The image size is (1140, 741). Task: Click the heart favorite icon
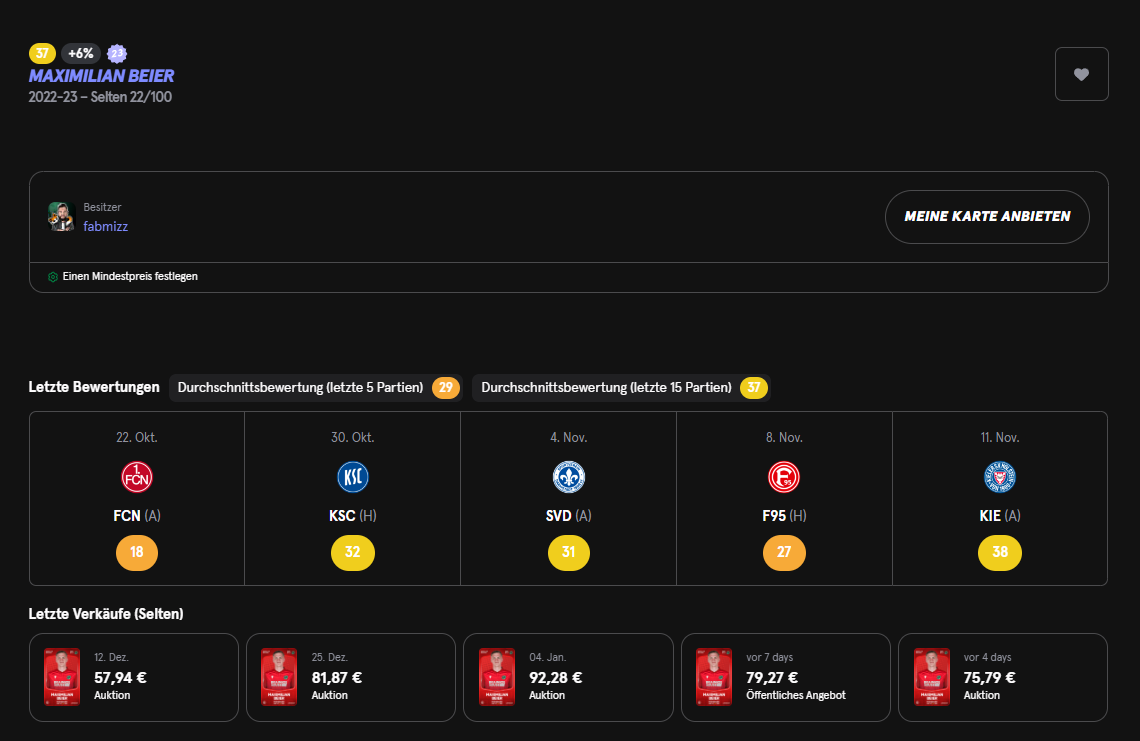click(1081, 74)
